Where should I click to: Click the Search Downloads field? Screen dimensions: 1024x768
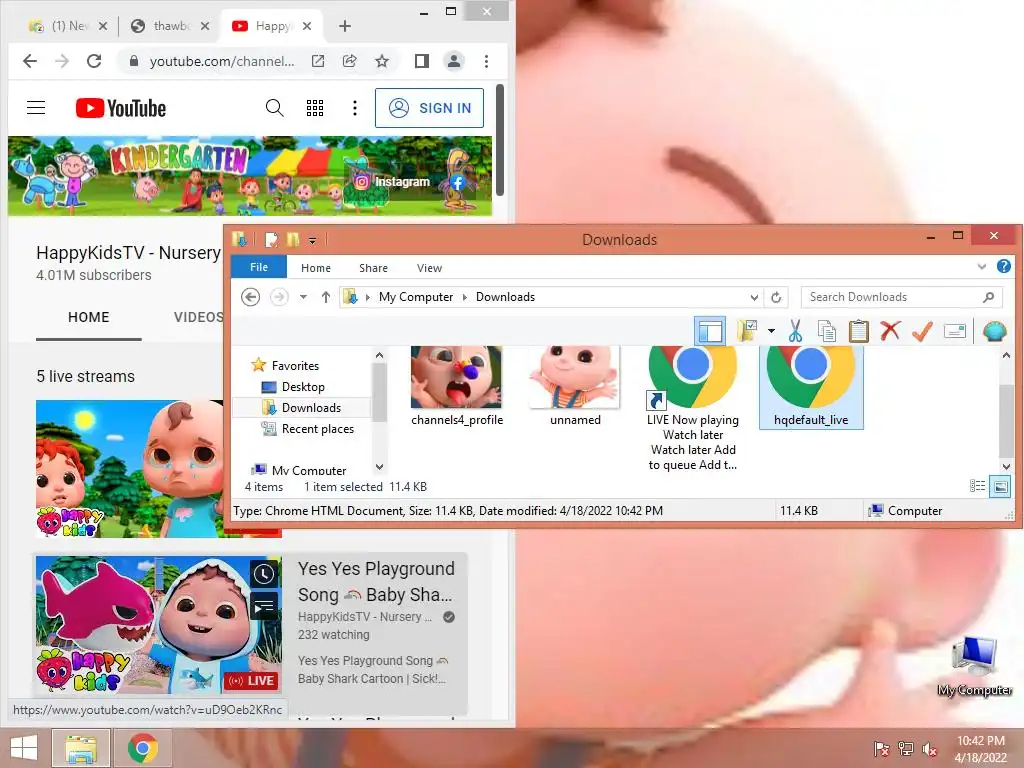click(901, 297)
